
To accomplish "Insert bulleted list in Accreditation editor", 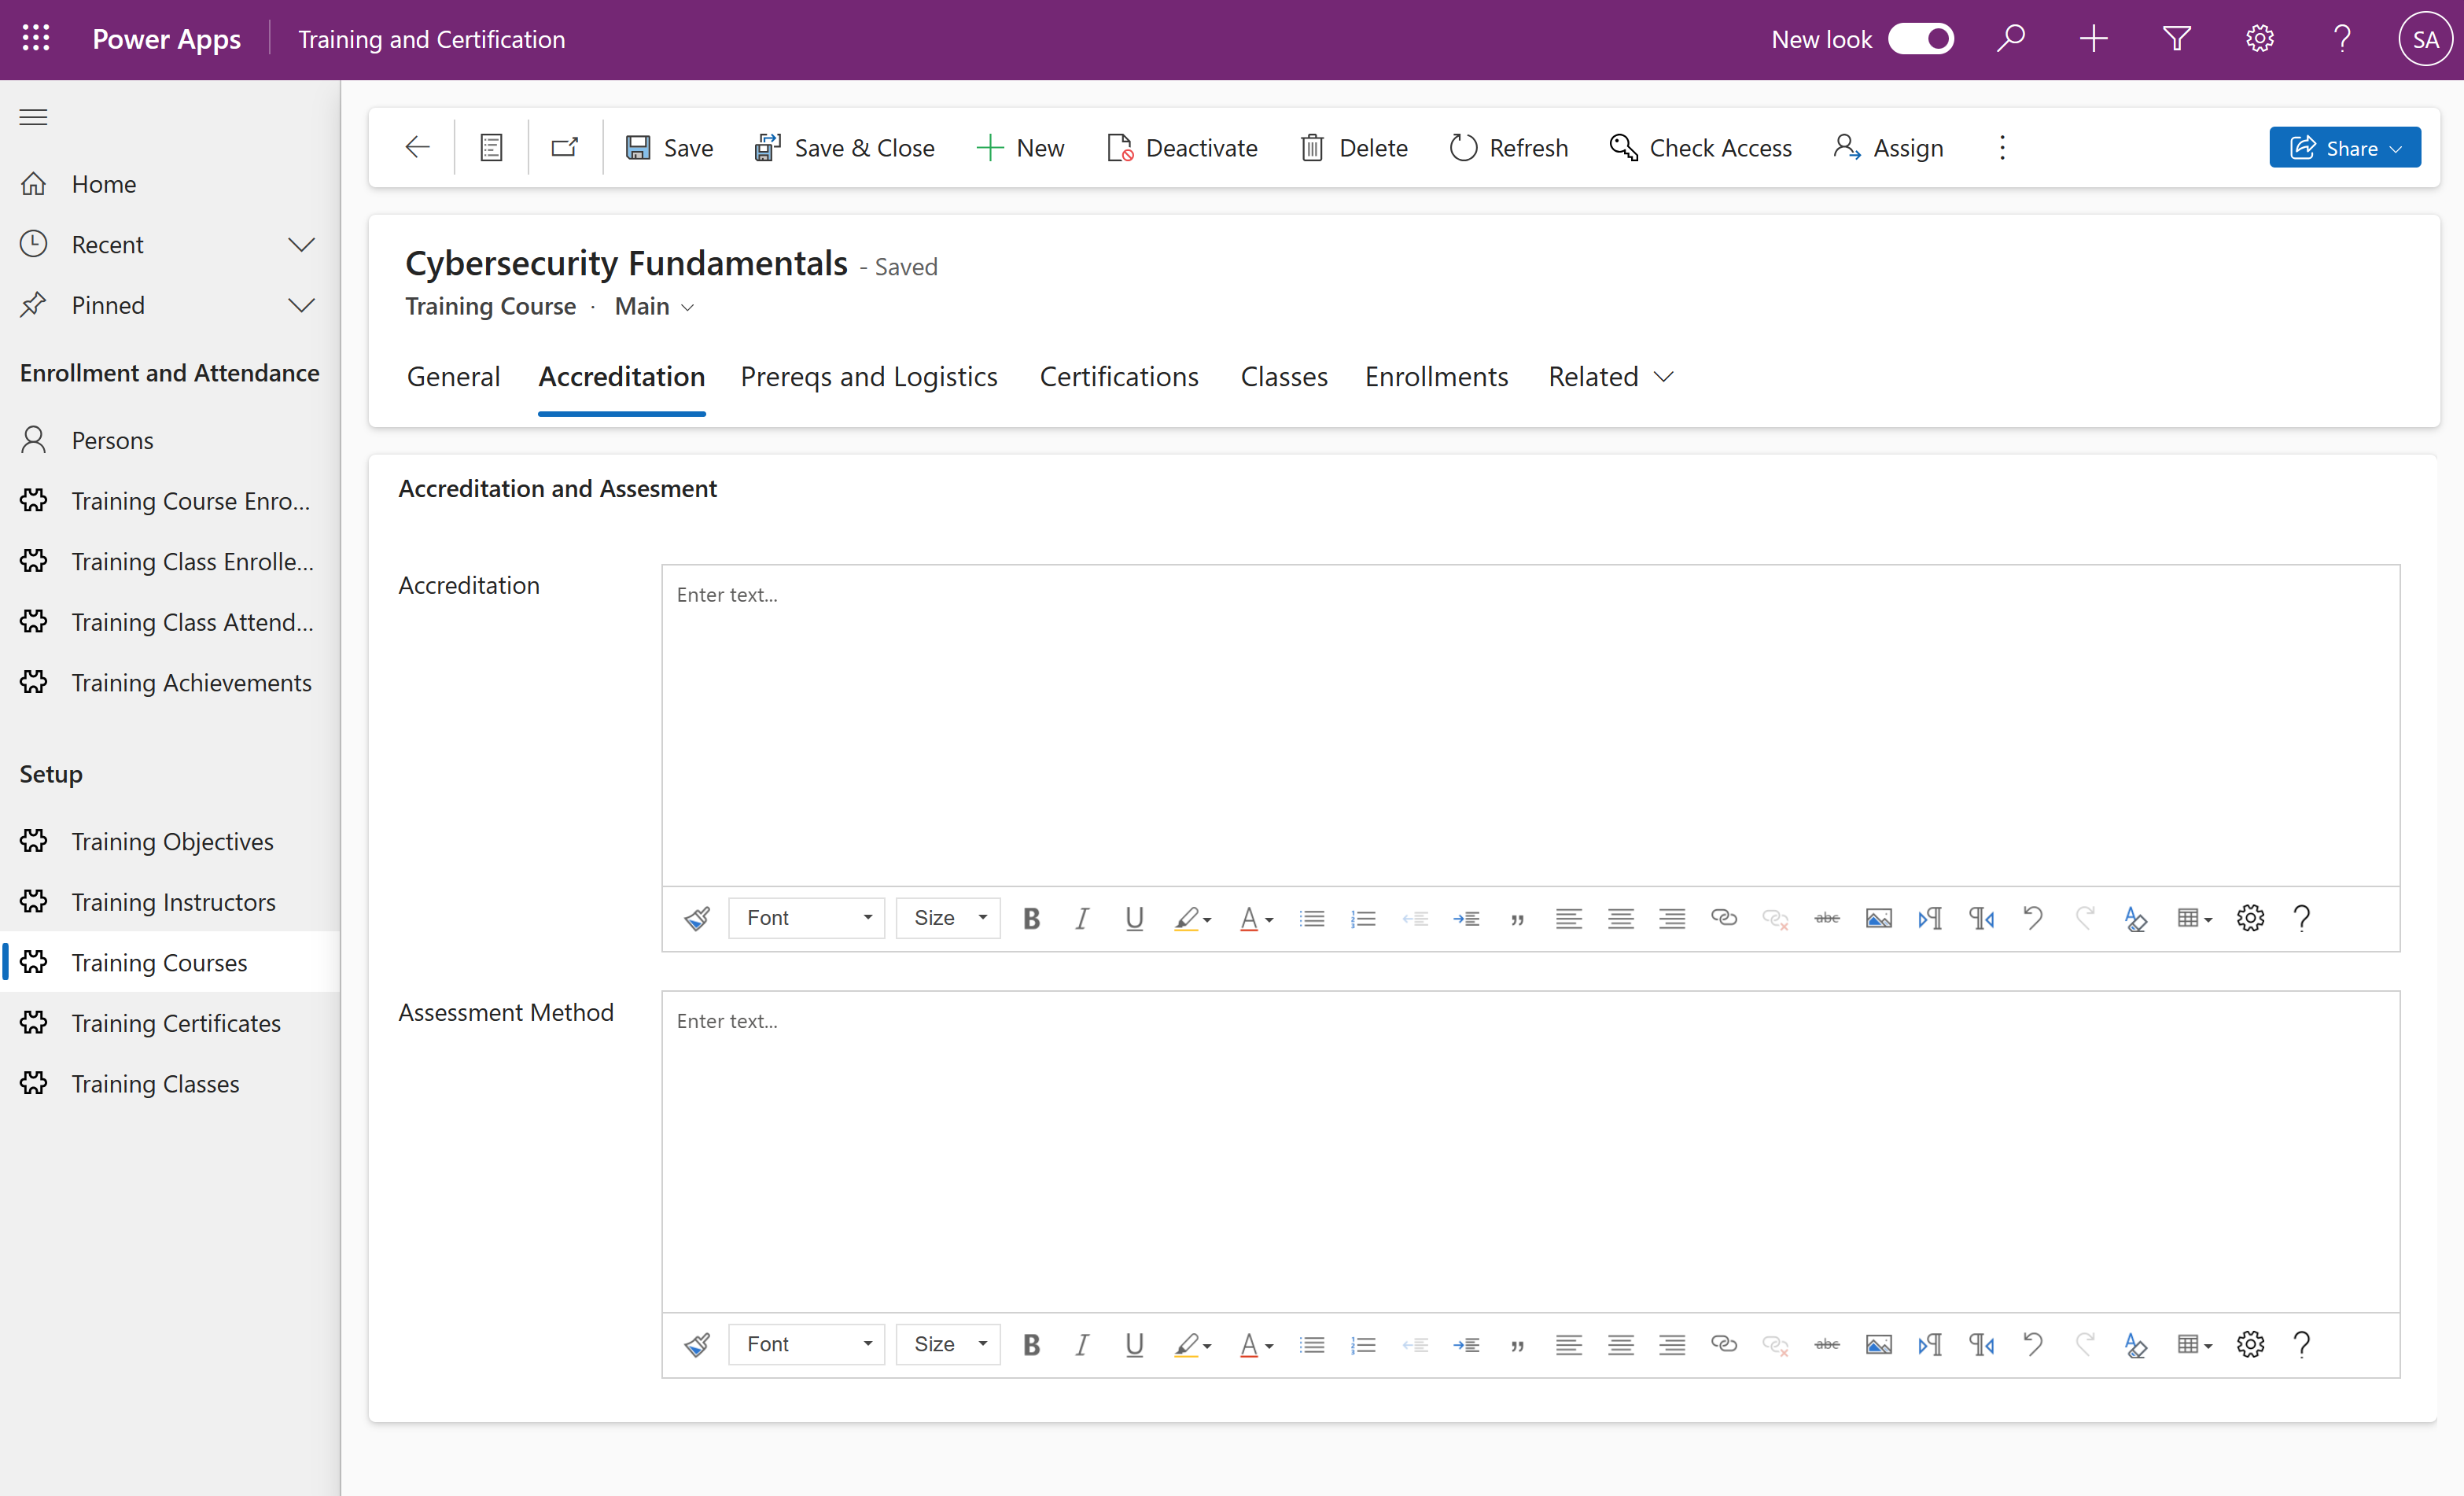I will [1312, 918].
